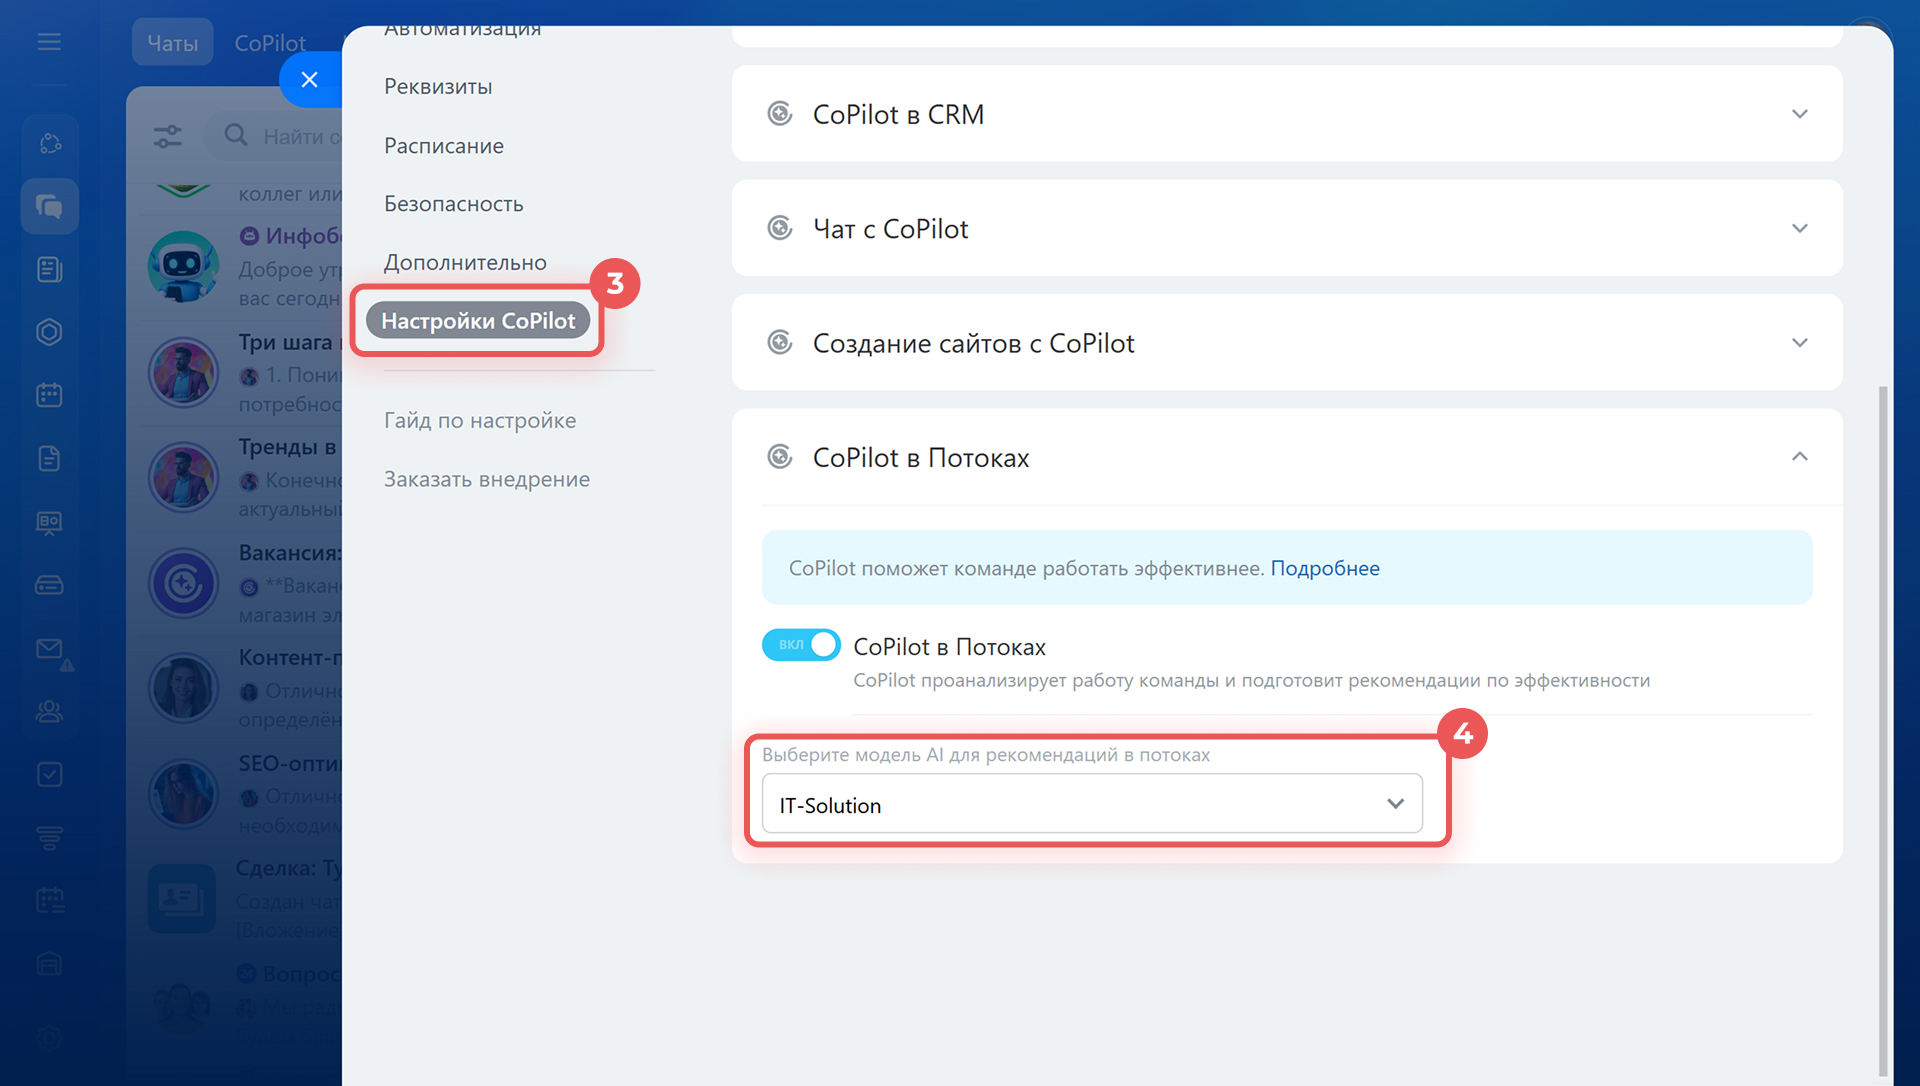Open the 'Дополнительно' settings section

click(x=465, y=263)
